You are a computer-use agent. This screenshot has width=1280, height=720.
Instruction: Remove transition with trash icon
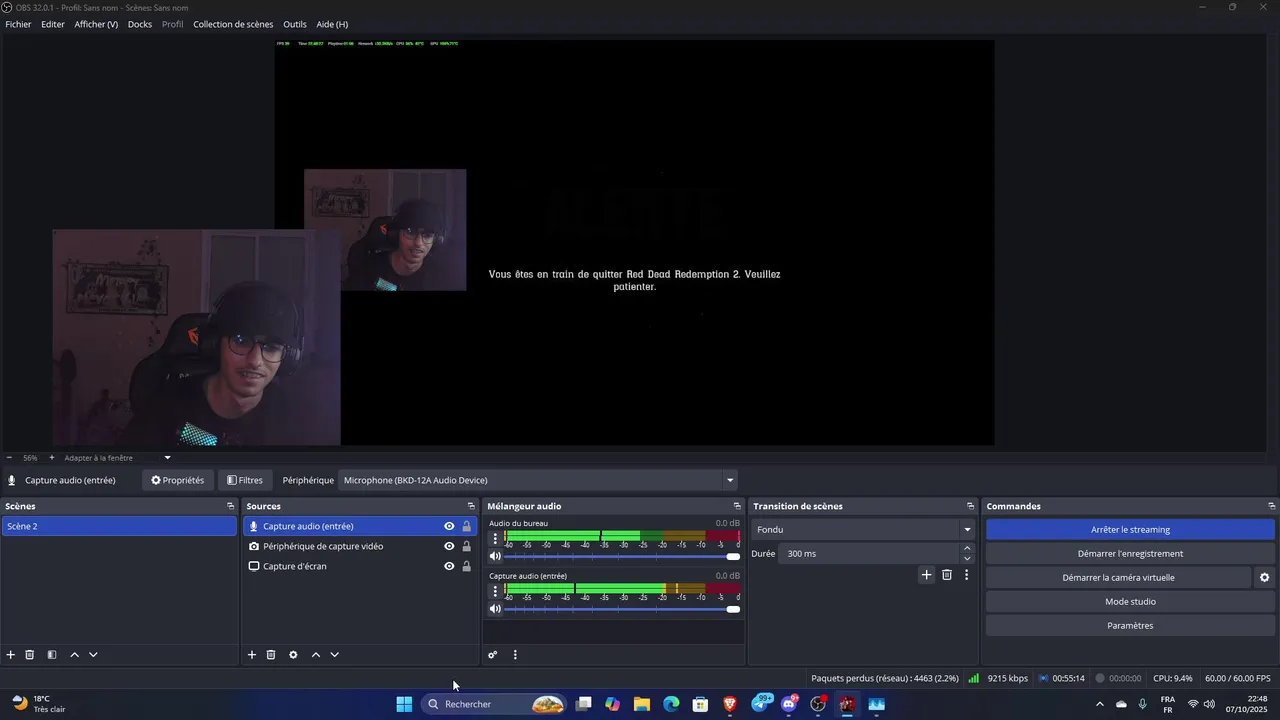point(947,575)
